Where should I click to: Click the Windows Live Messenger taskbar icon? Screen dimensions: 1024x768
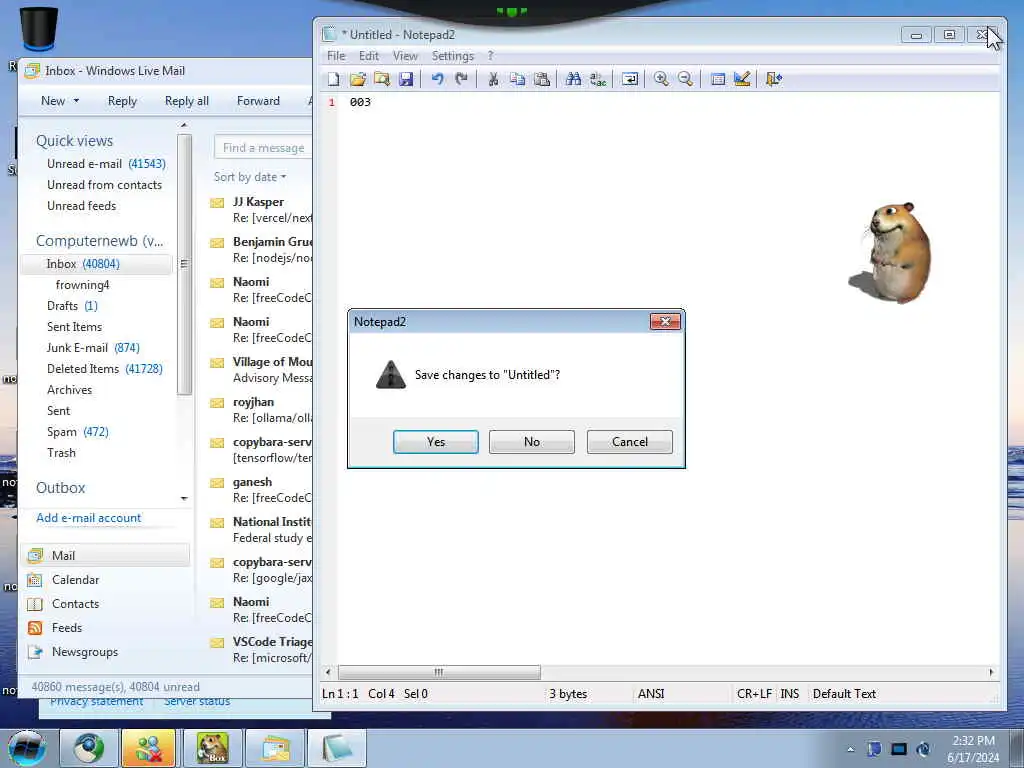coord(150,748)
